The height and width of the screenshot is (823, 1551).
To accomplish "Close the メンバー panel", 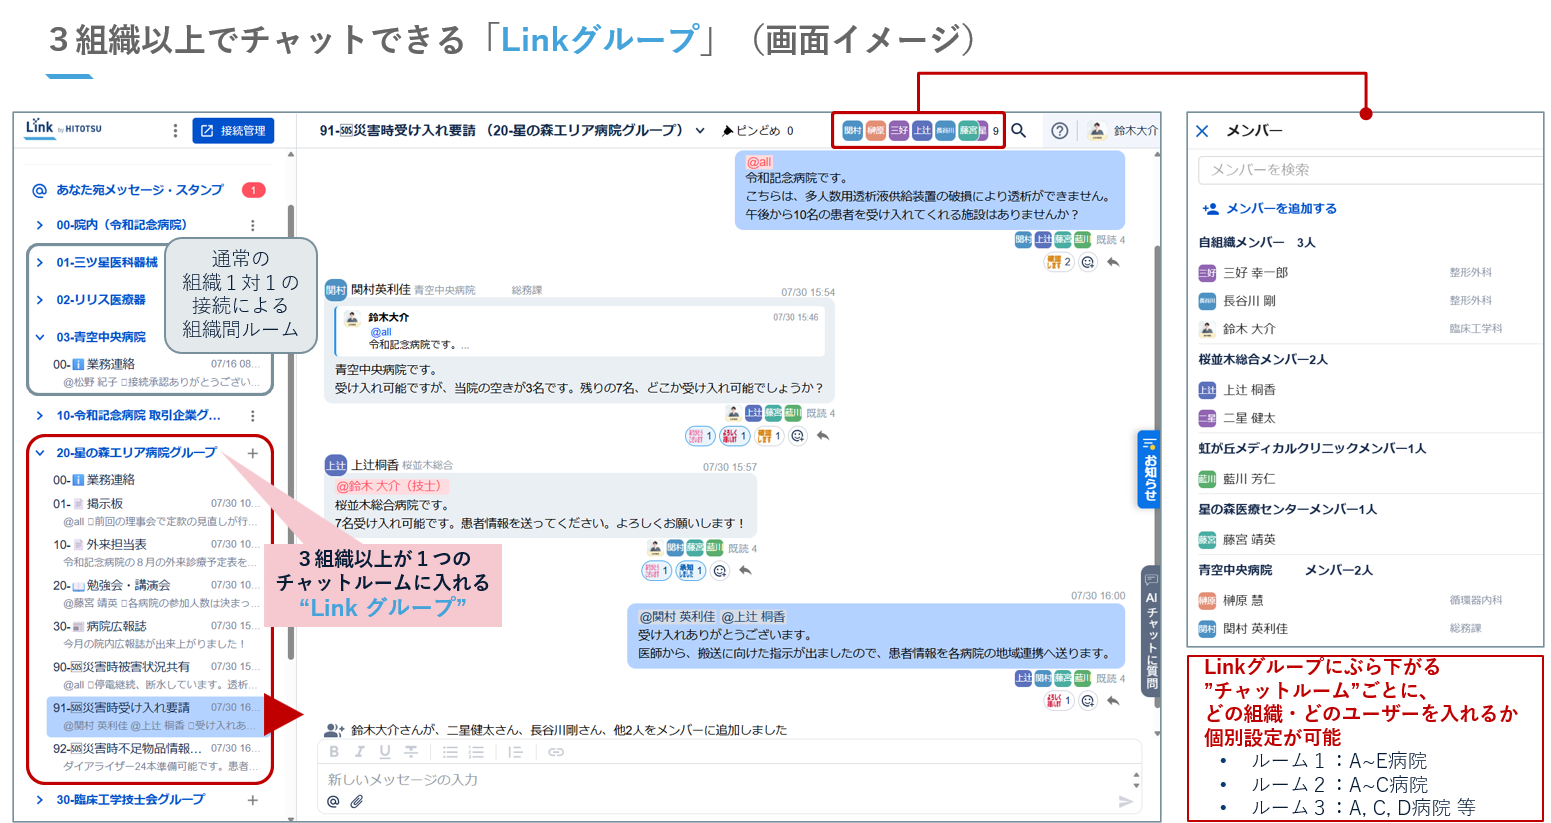I will point(1202,131).
